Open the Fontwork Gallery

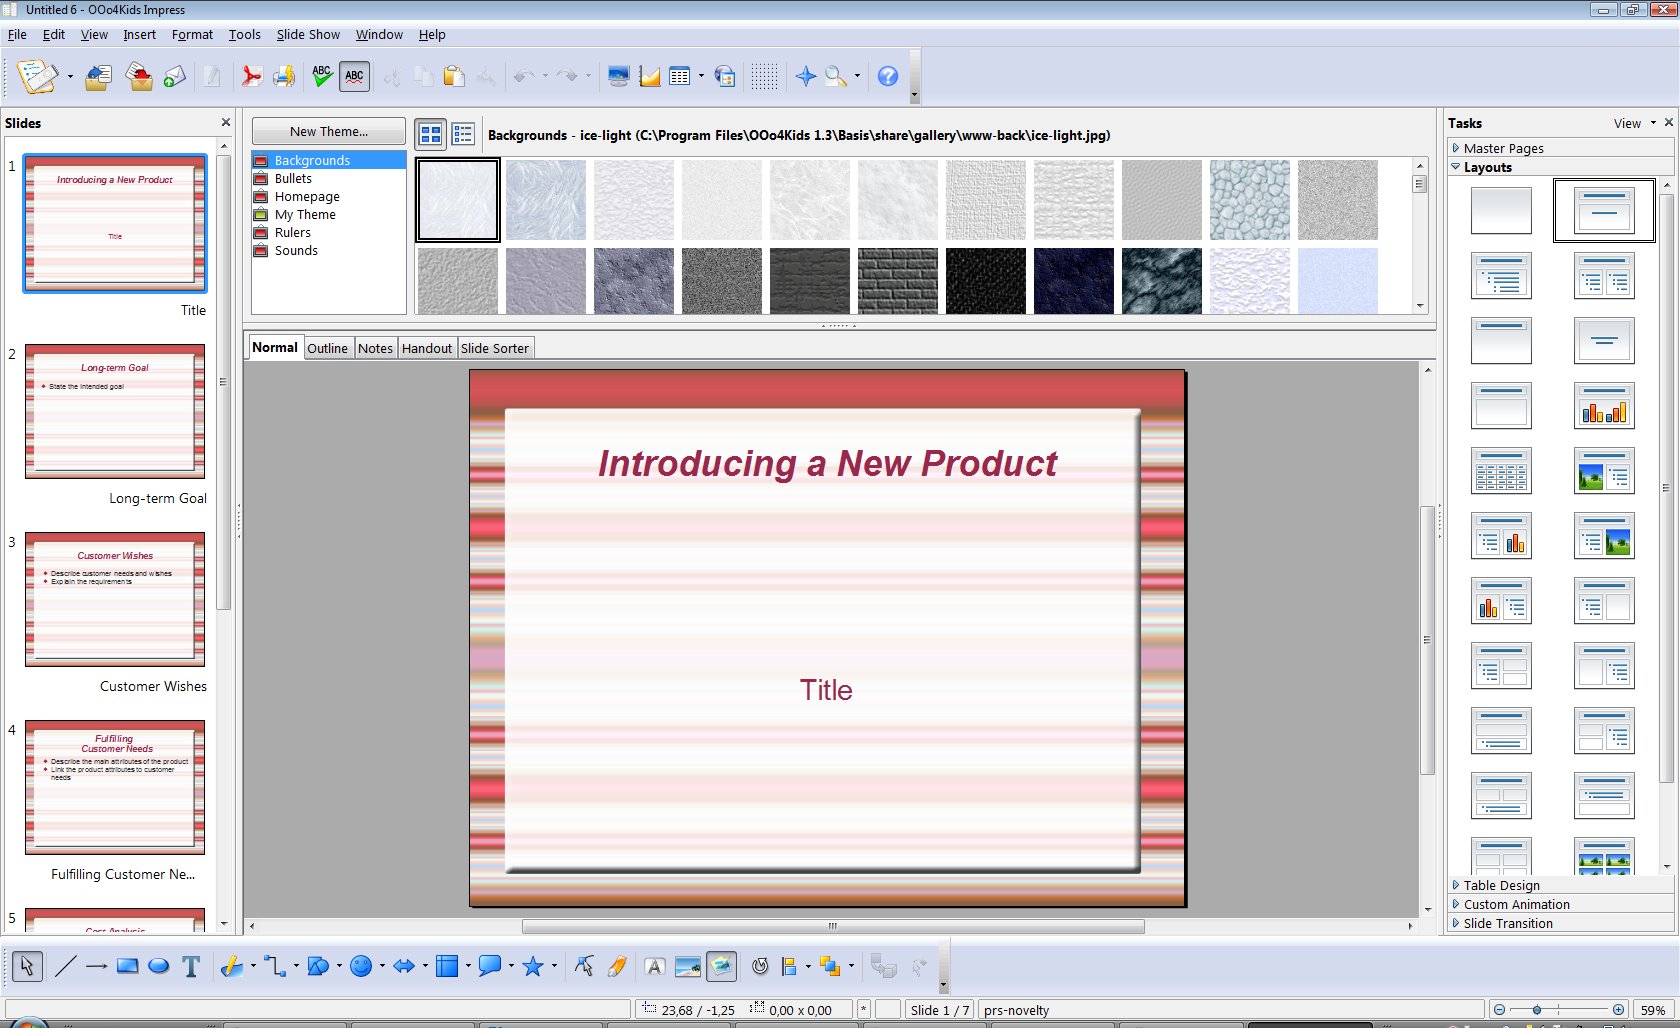pos(655,966)
